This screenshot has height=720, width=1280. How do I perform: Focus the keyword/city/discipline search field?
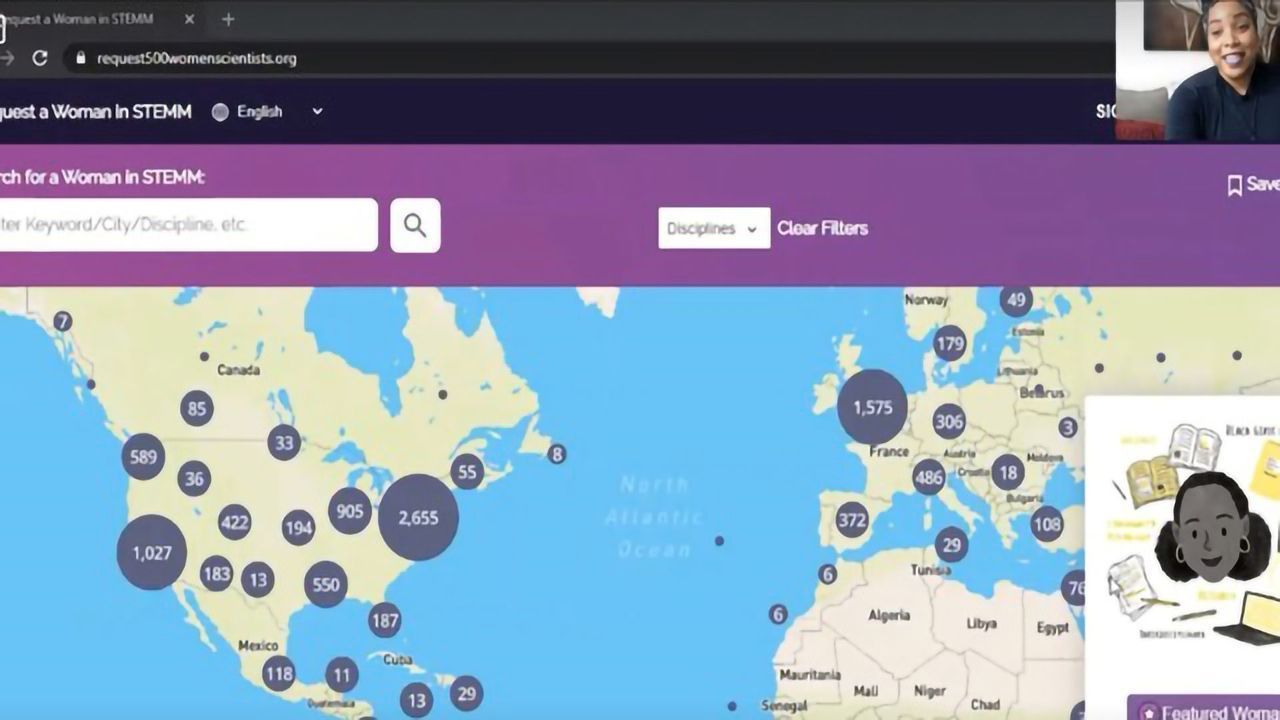pyautogui.click(x=187, y=225)
